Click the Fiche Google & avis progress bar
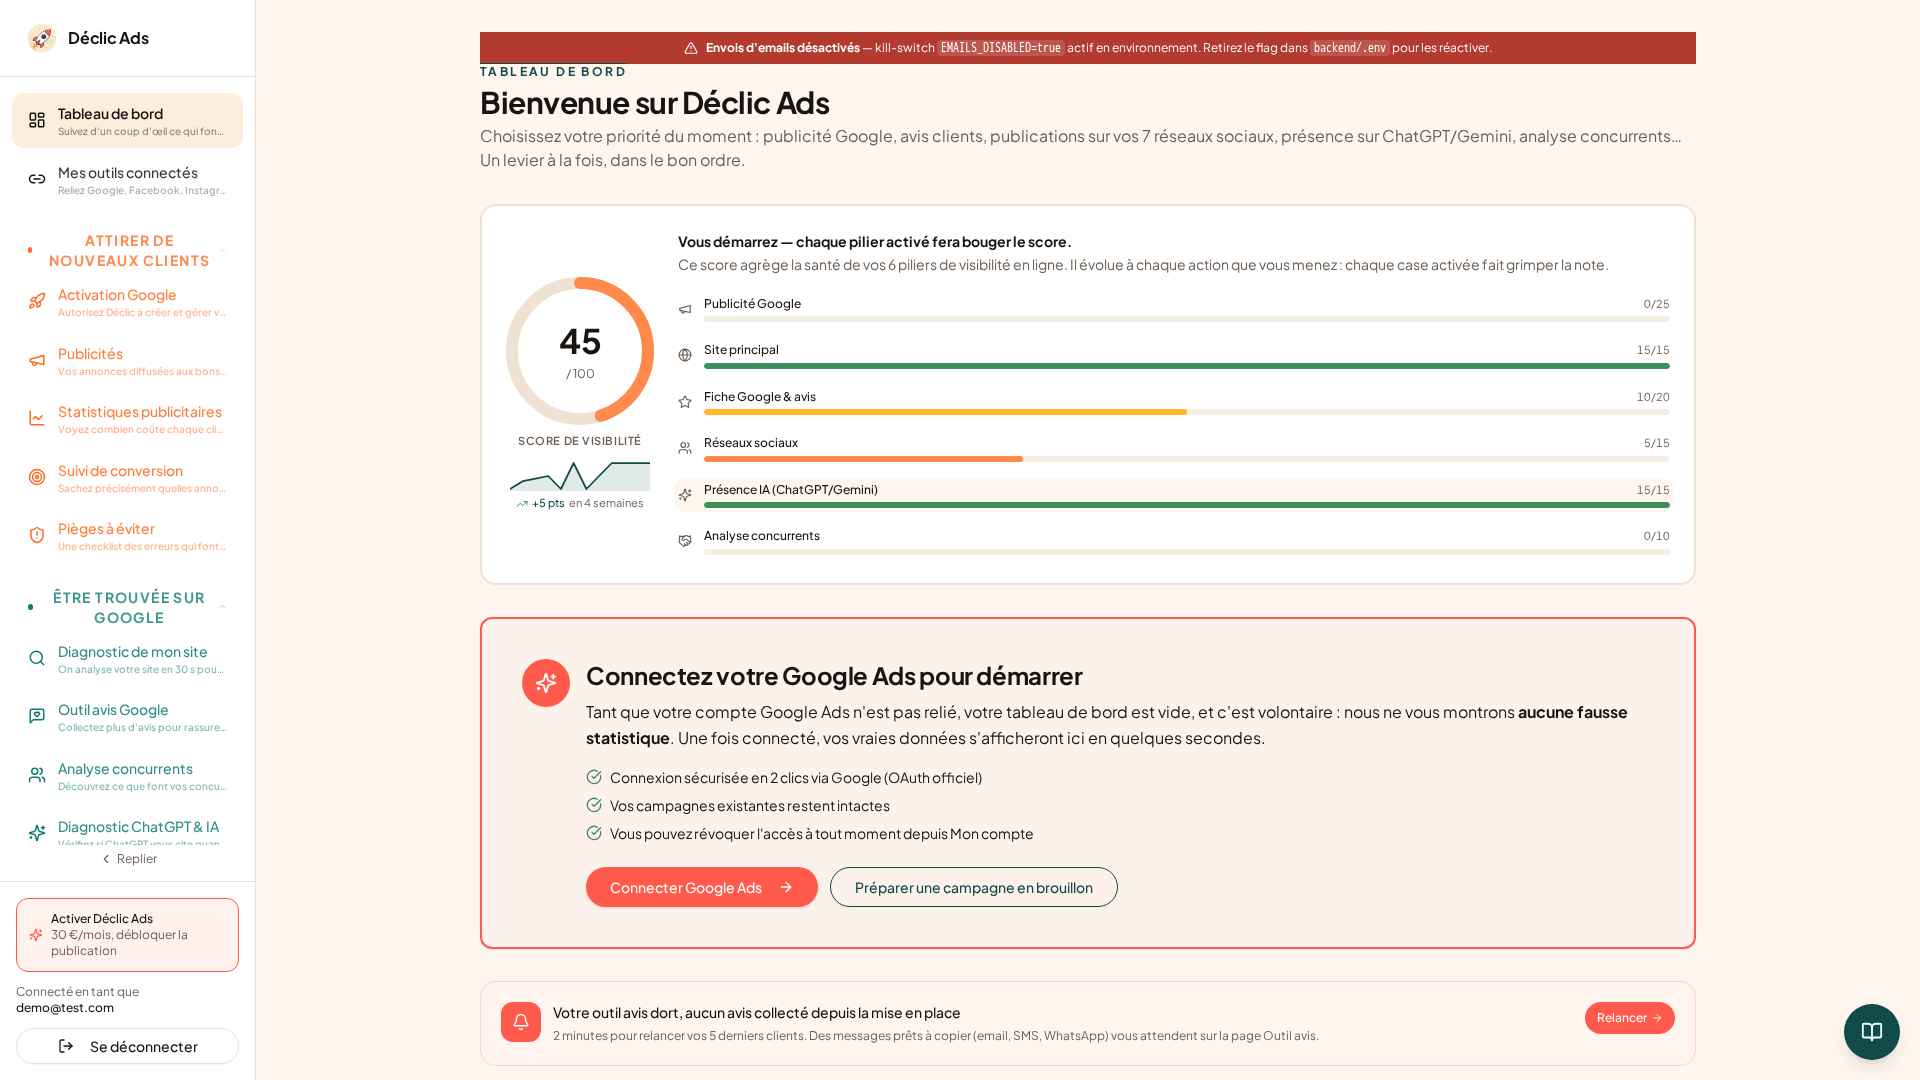This screenshot has width=1920, height=1080. click(1187, 412)
